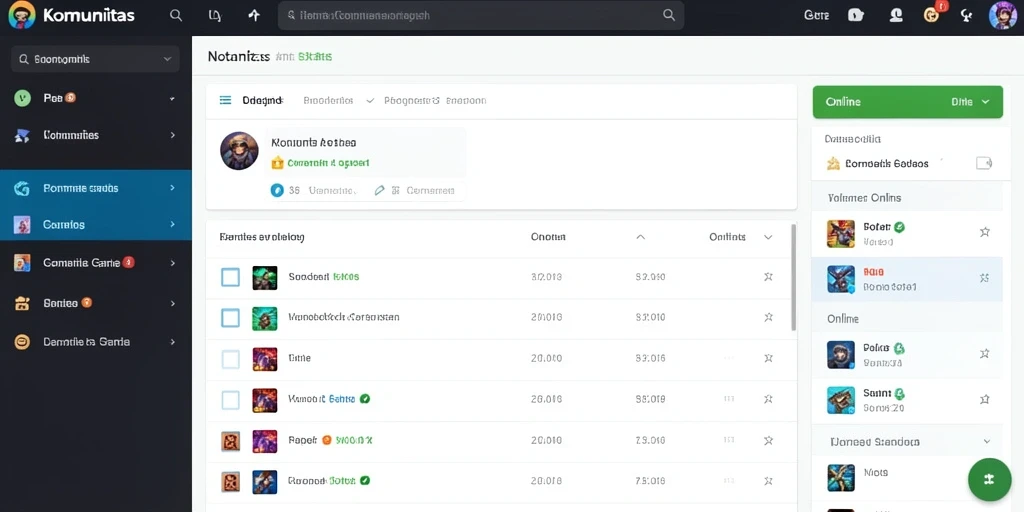Expand the Comantia Game sidebar item chevron
This screenshot has height=512, width=1024.
(x=172, y=263)
